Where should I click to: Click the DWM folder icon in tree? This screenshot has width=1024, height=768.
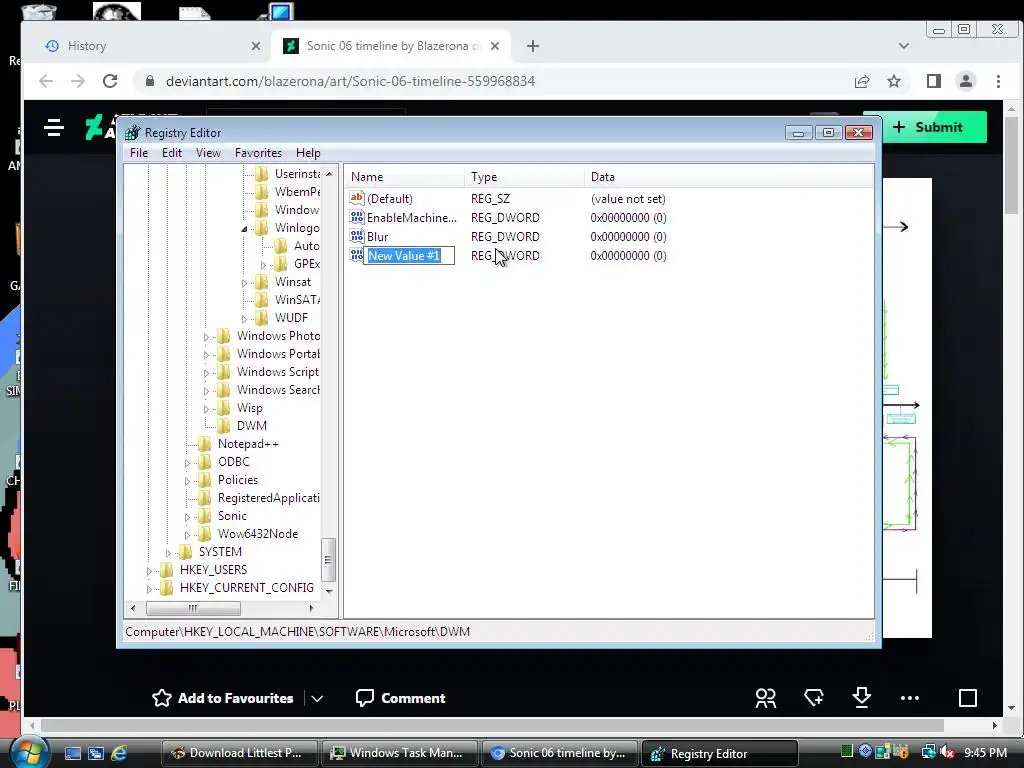pos(223,426)
